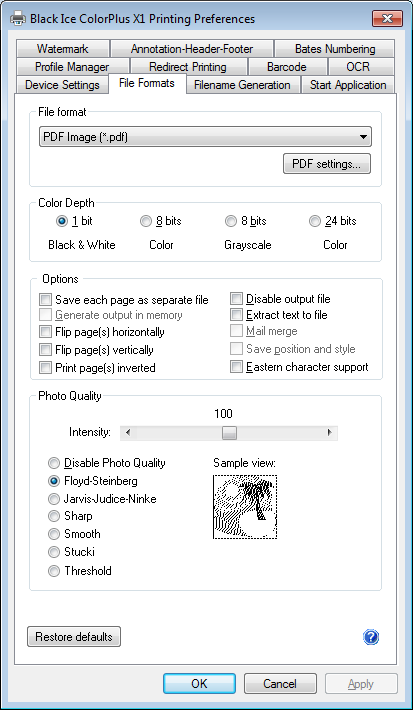Switch to the Start Application tab
Image resolution: width=413 pixels, height=710 pixels.
pyautogui.click(x=348, y=85)
